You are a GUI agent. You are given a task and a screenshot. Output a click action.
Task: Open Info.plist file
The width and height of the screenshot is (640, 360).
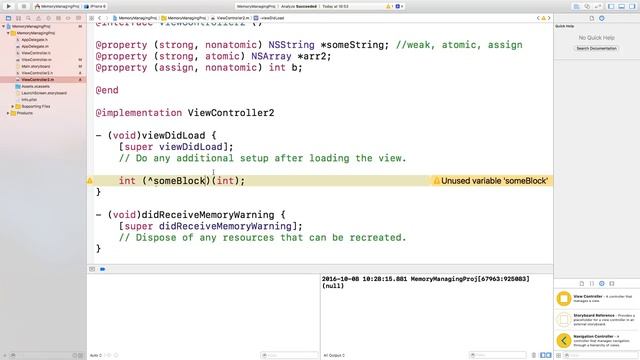pos(29,100)
